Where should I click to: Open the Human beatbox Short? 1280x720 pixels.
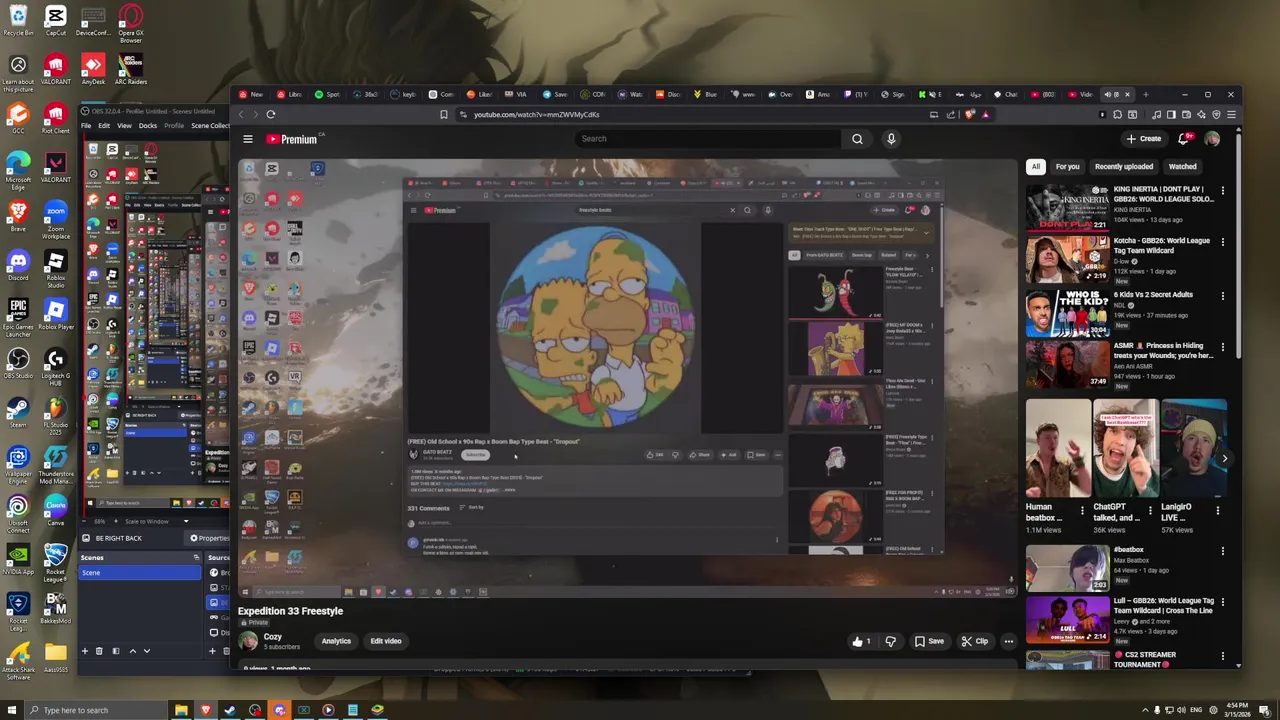pos(1058,448)
